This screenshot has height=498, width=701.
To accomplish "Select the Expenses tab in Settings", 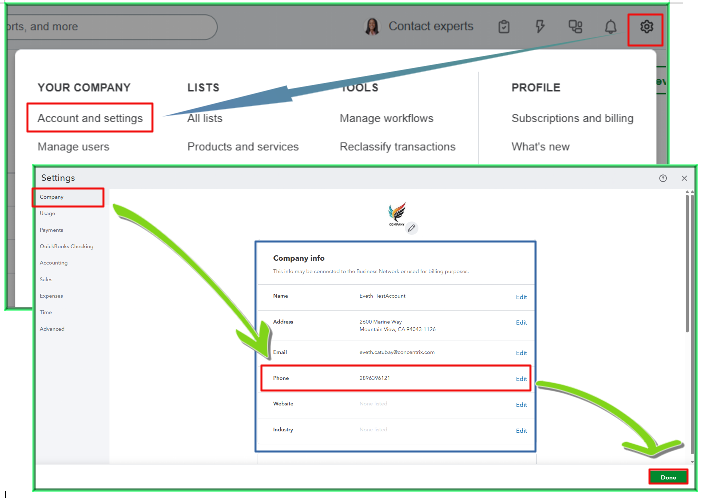I will pos(51,296).
